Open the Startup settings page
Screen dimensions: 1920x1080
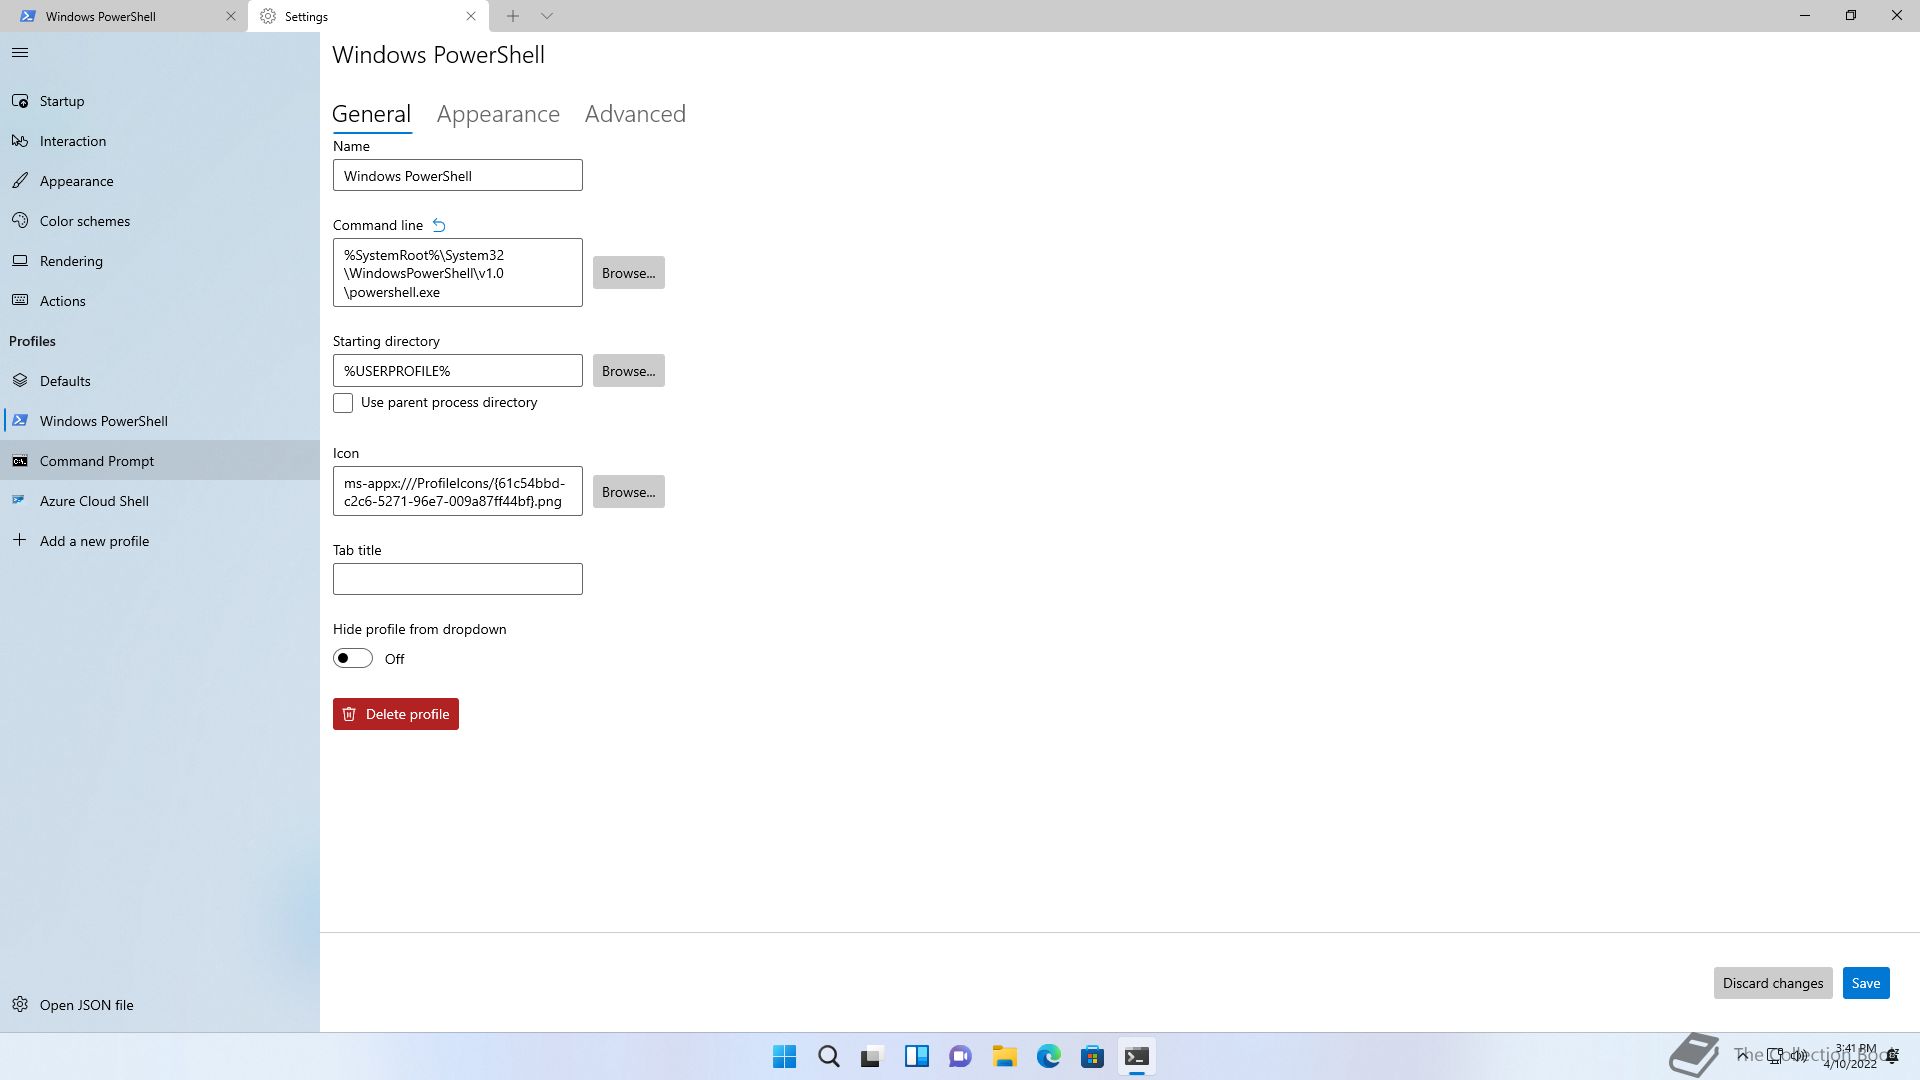[160, 101]
